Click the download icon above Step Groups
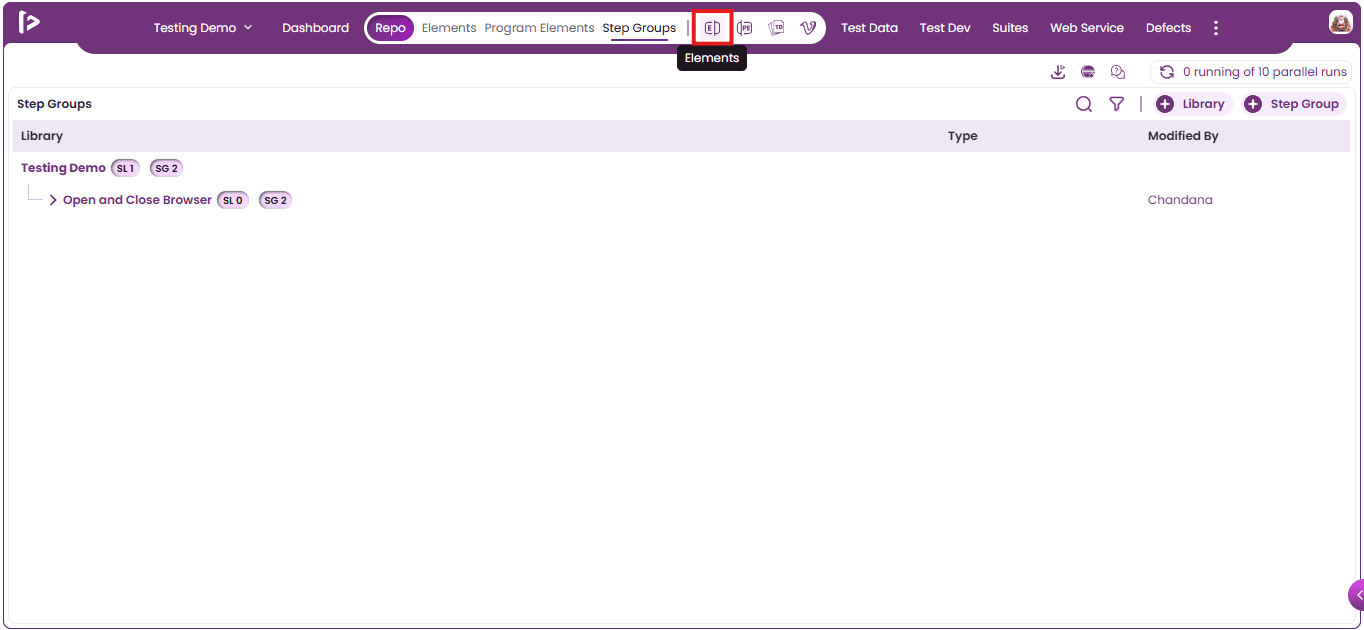 [1058, 72]
